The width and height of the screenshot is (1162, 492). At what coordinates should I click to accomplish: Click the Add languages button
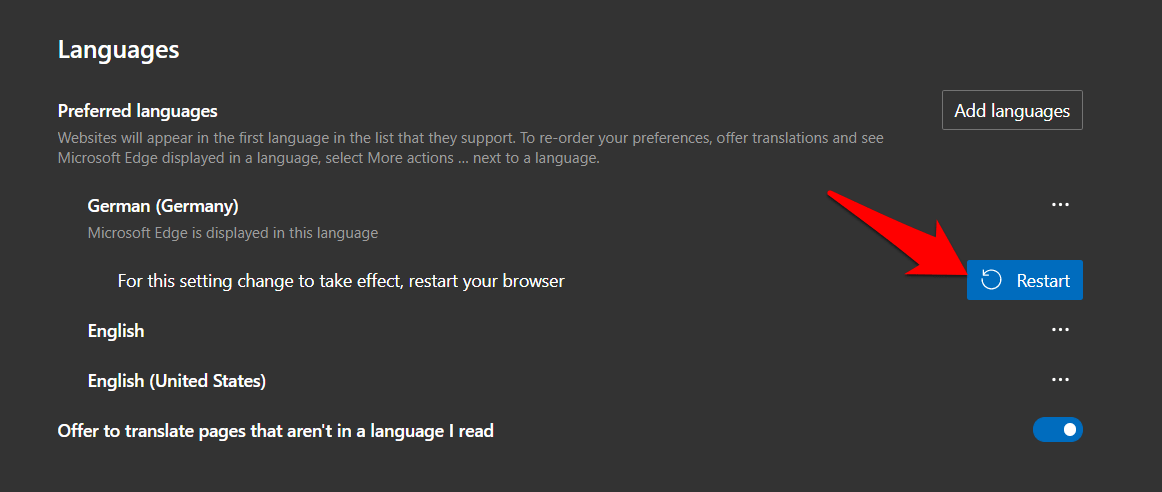pyautogui.click(x=1012, y=110)
